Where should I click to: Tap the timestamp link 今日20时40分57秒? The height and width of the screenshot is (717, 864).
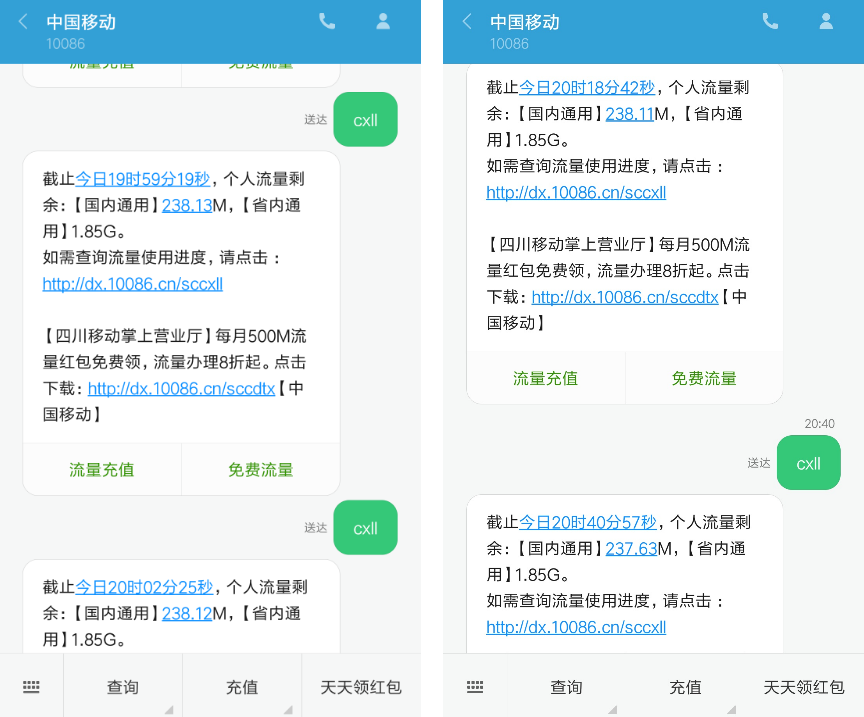(587, 522)
